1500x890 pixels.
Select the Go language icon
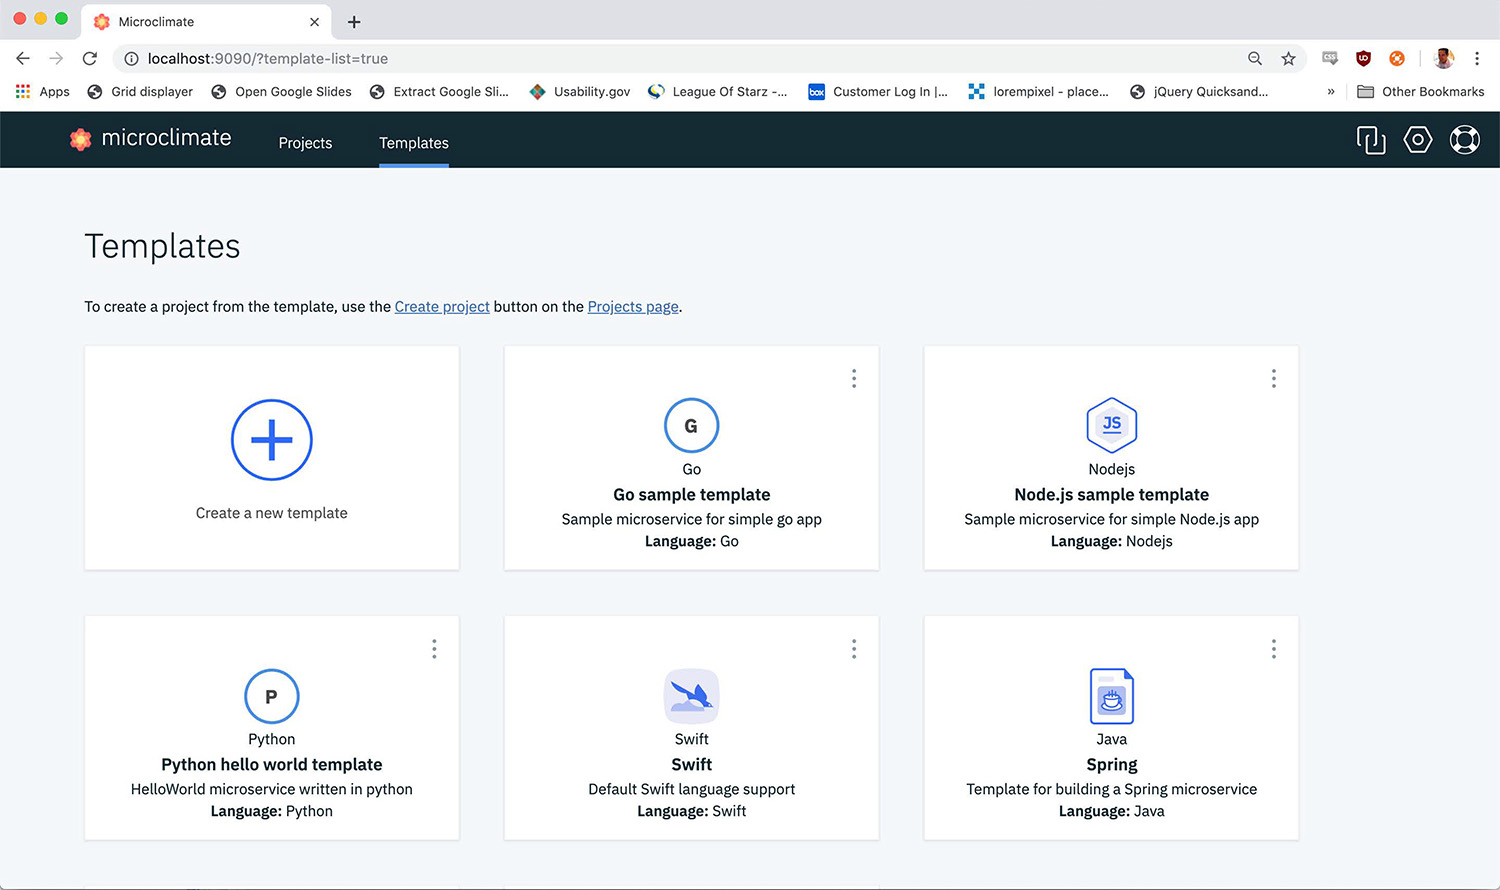[x=691, y=424]
